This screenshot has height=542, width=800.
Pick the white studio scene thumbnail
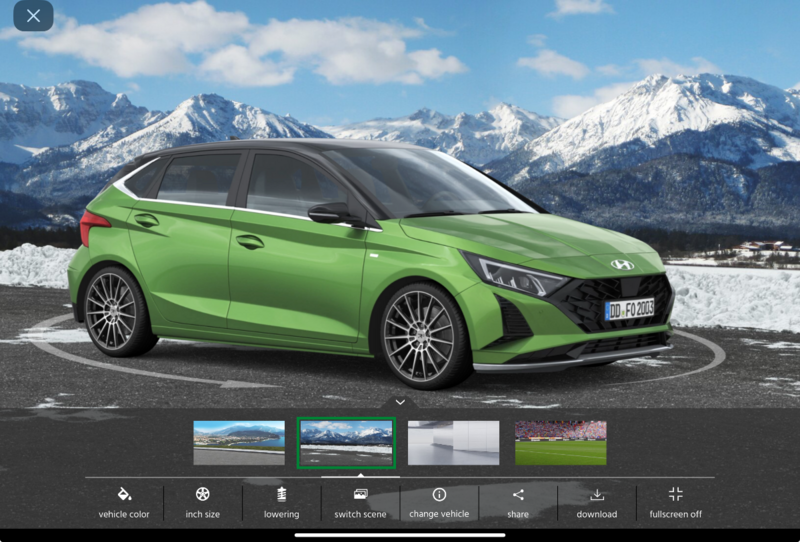[453, 442]
